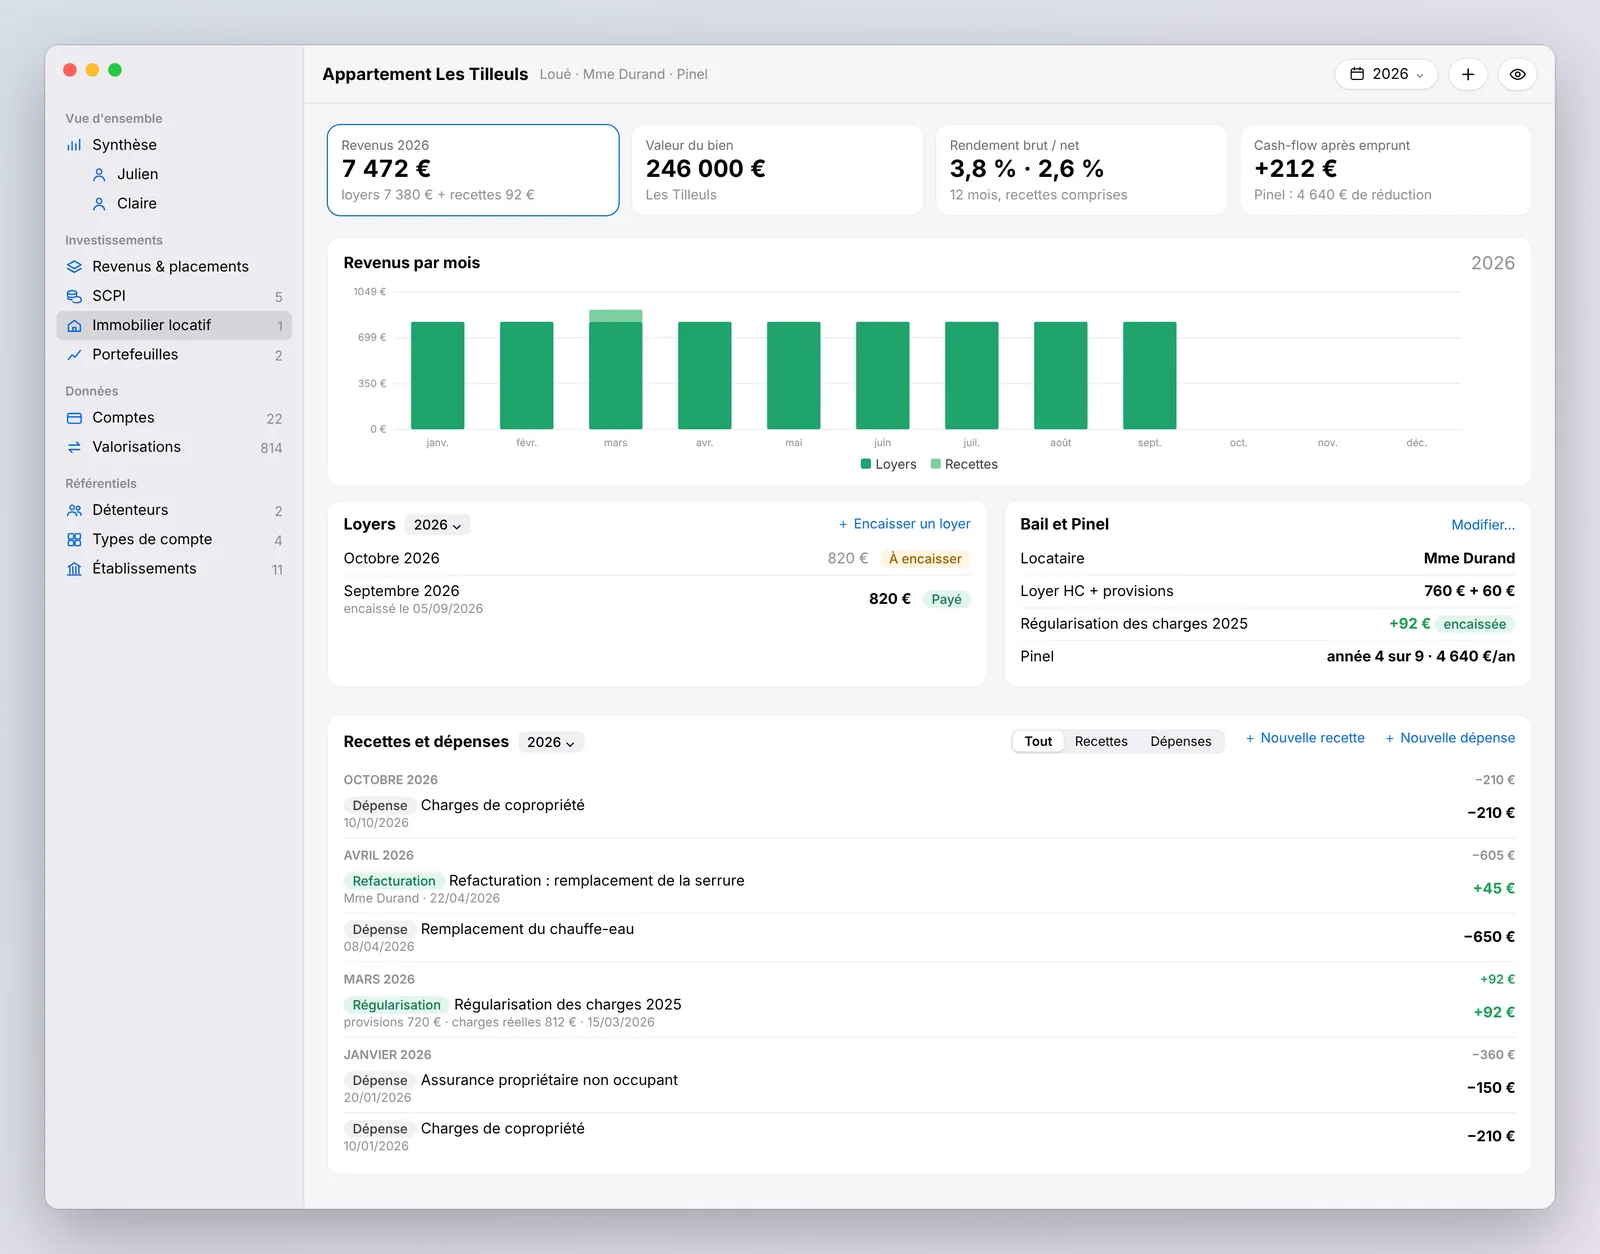Open Immobilier locatif in sidebar
The width and height of the screenshot is (1600, 1254).
(x=174, y=326)
